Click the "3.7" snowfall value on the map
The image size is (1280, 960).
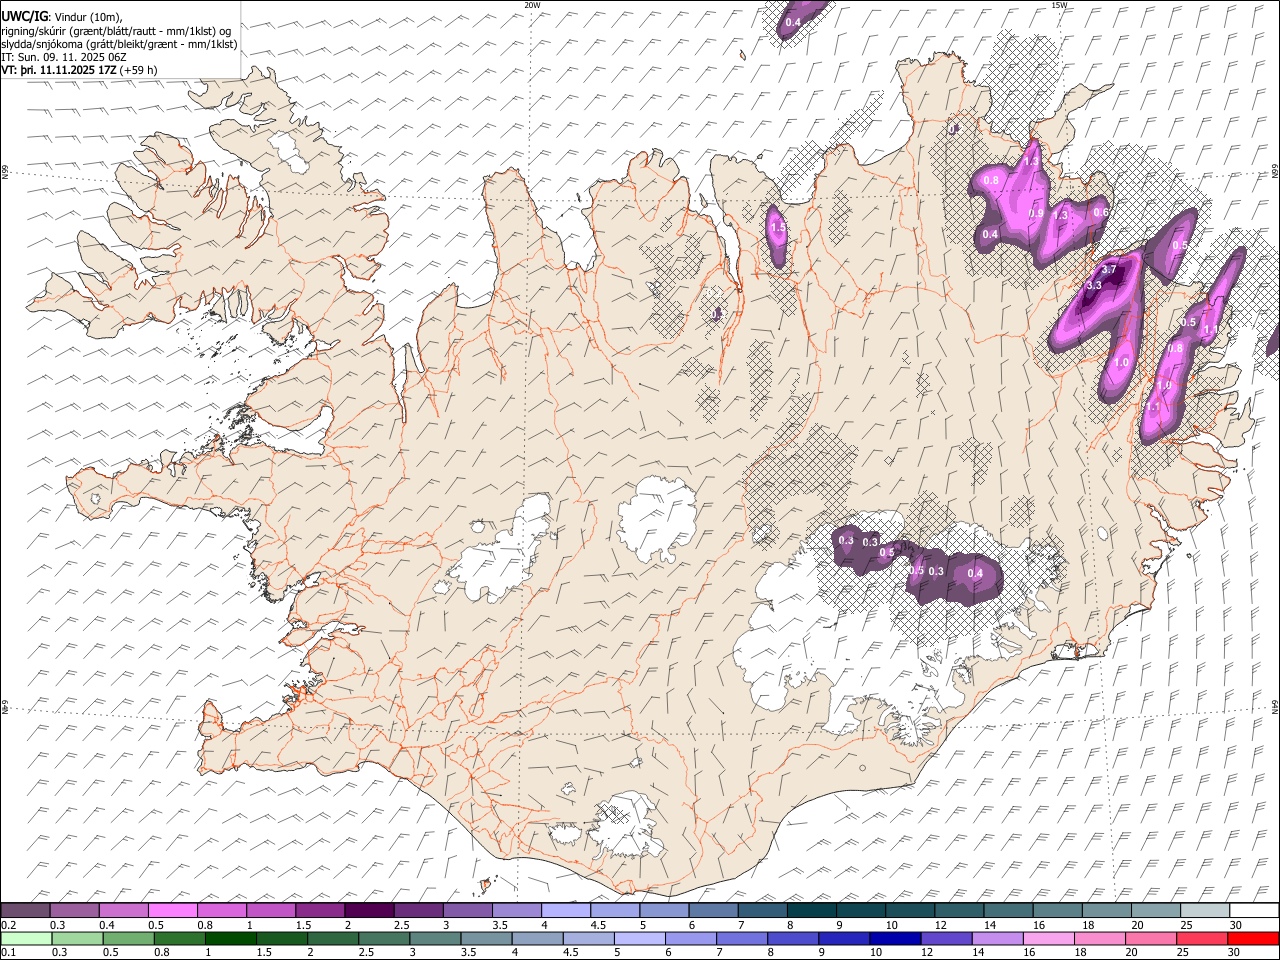[1108, 270]
